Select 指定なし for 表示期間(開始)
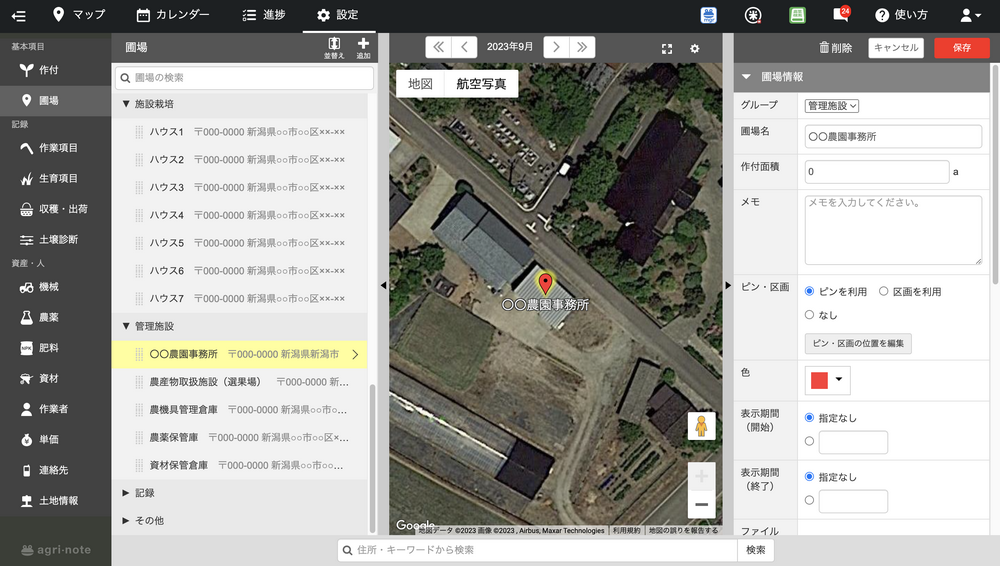This screenshot has width=1000, height=566. [810, 418]
